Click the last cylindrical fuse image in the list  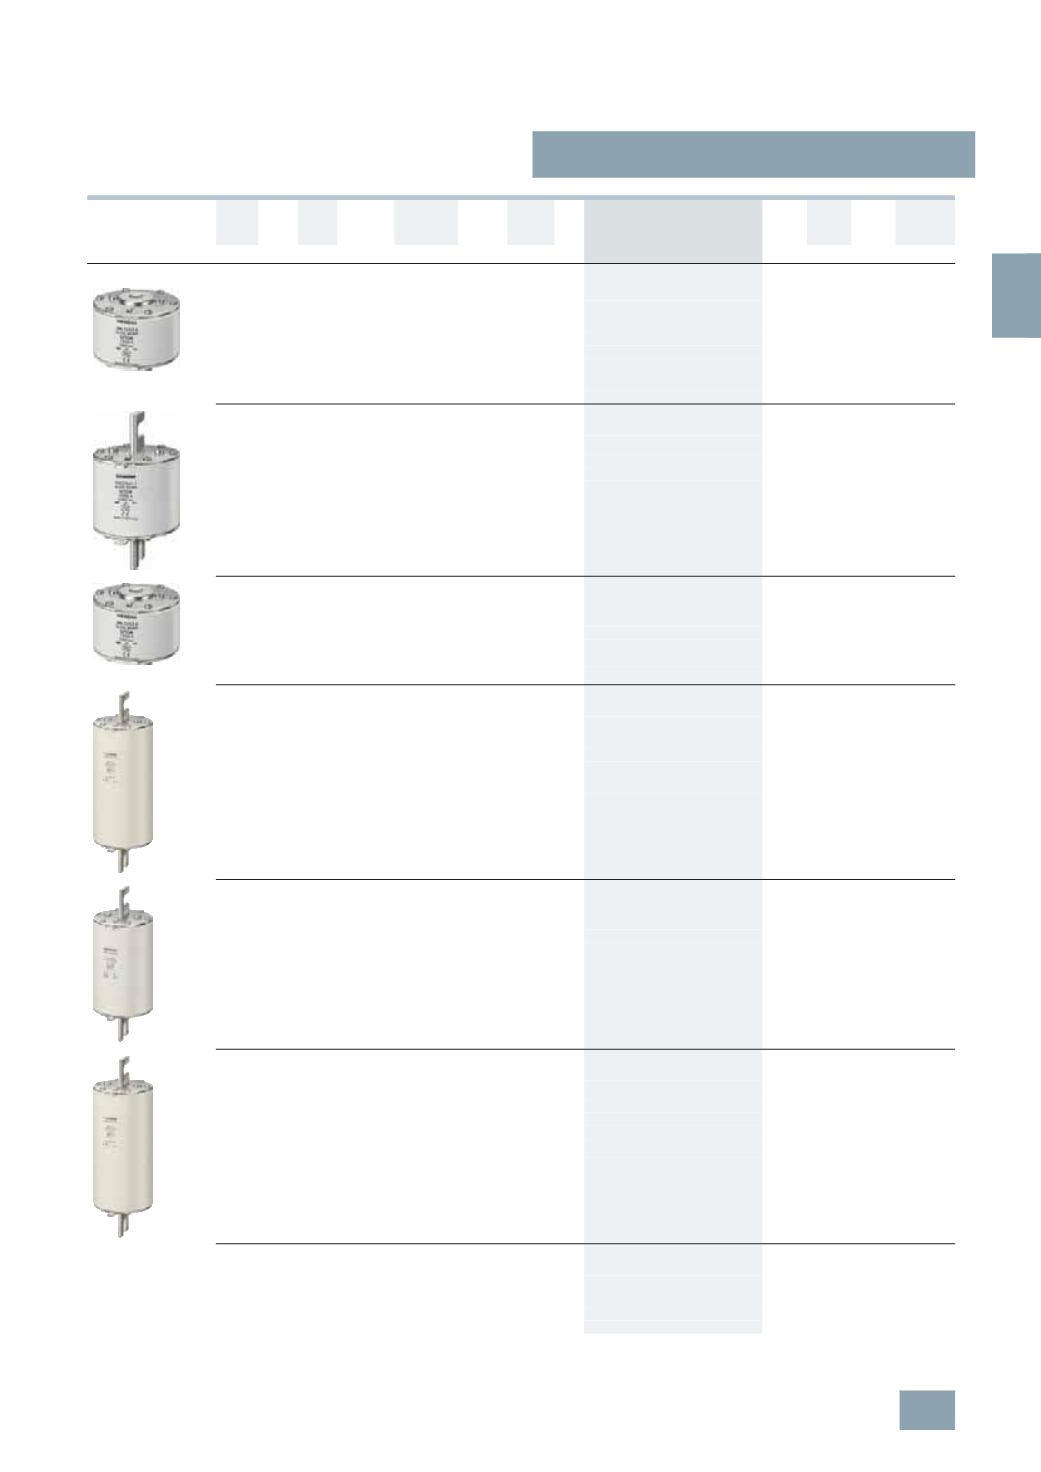click(x=123, y=1147)
